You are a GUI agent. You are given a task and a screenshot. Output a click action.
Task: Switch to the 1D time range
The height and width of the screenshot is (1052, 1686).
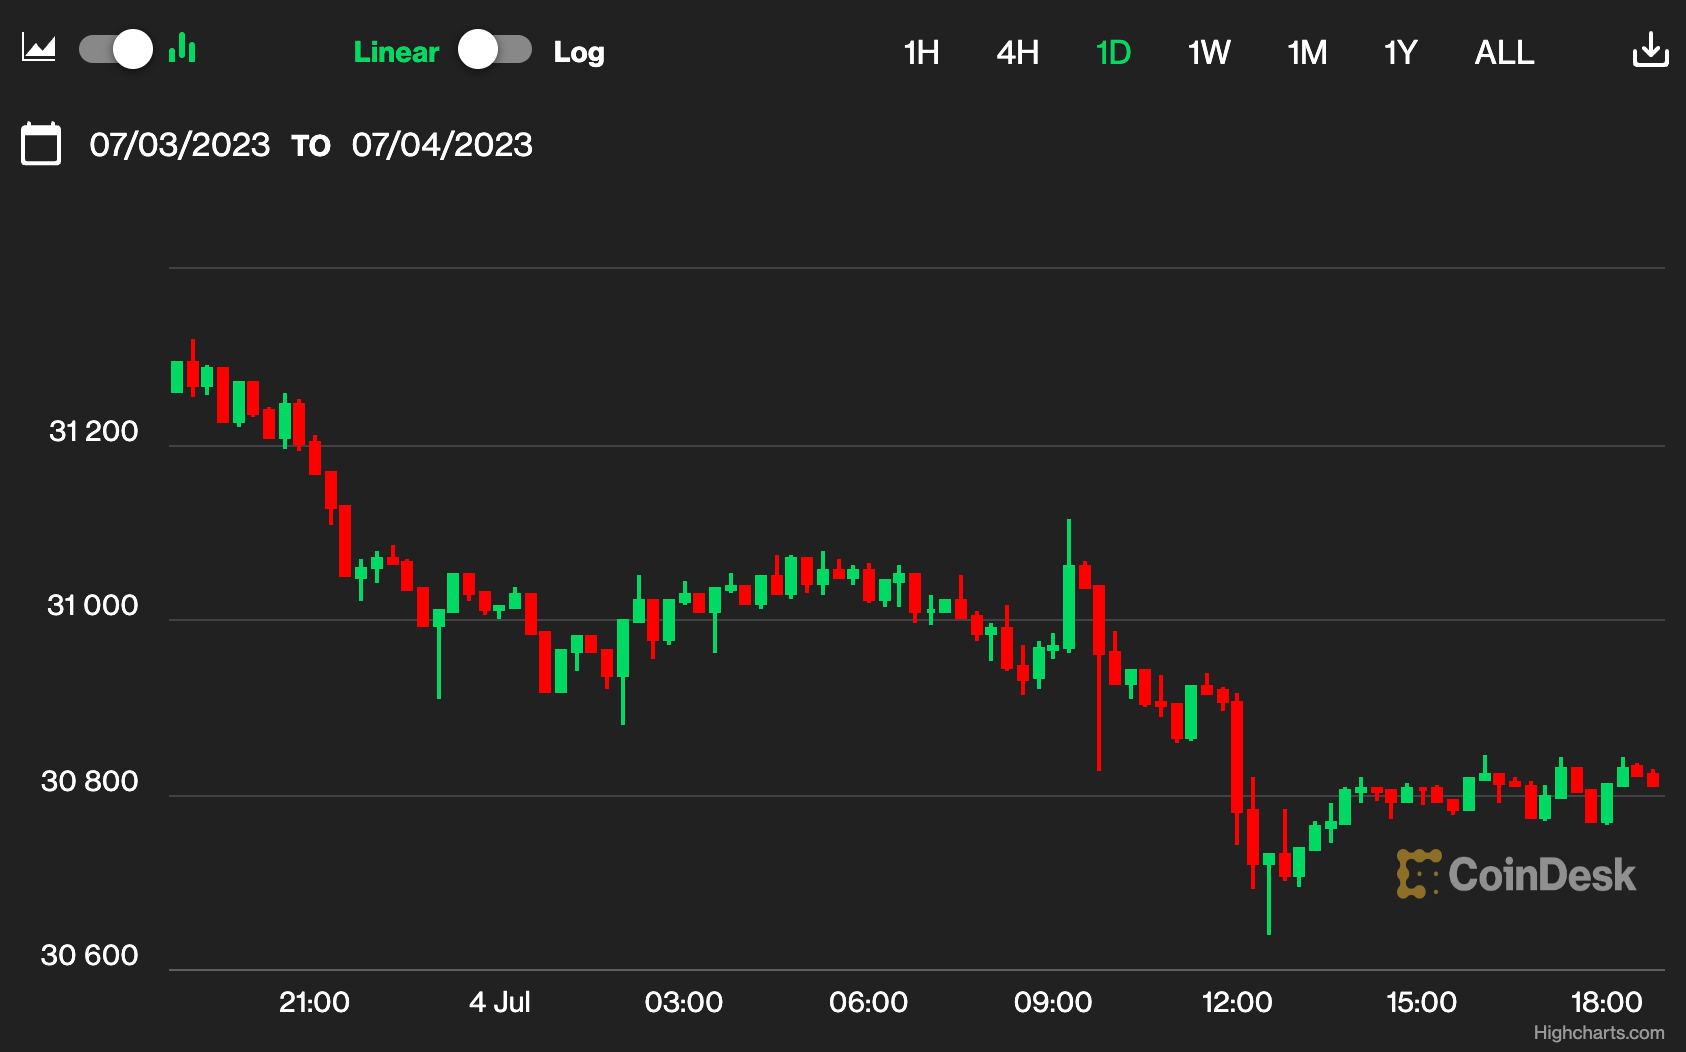(1113, 52)
